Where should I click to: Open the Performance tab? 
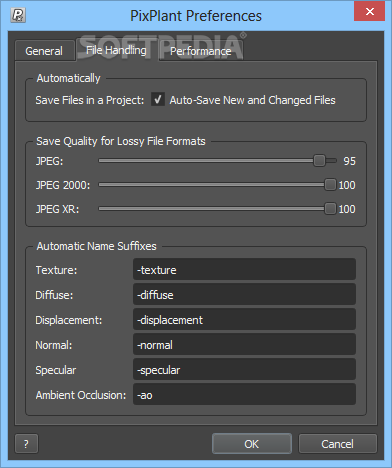(x=200, y=51)
